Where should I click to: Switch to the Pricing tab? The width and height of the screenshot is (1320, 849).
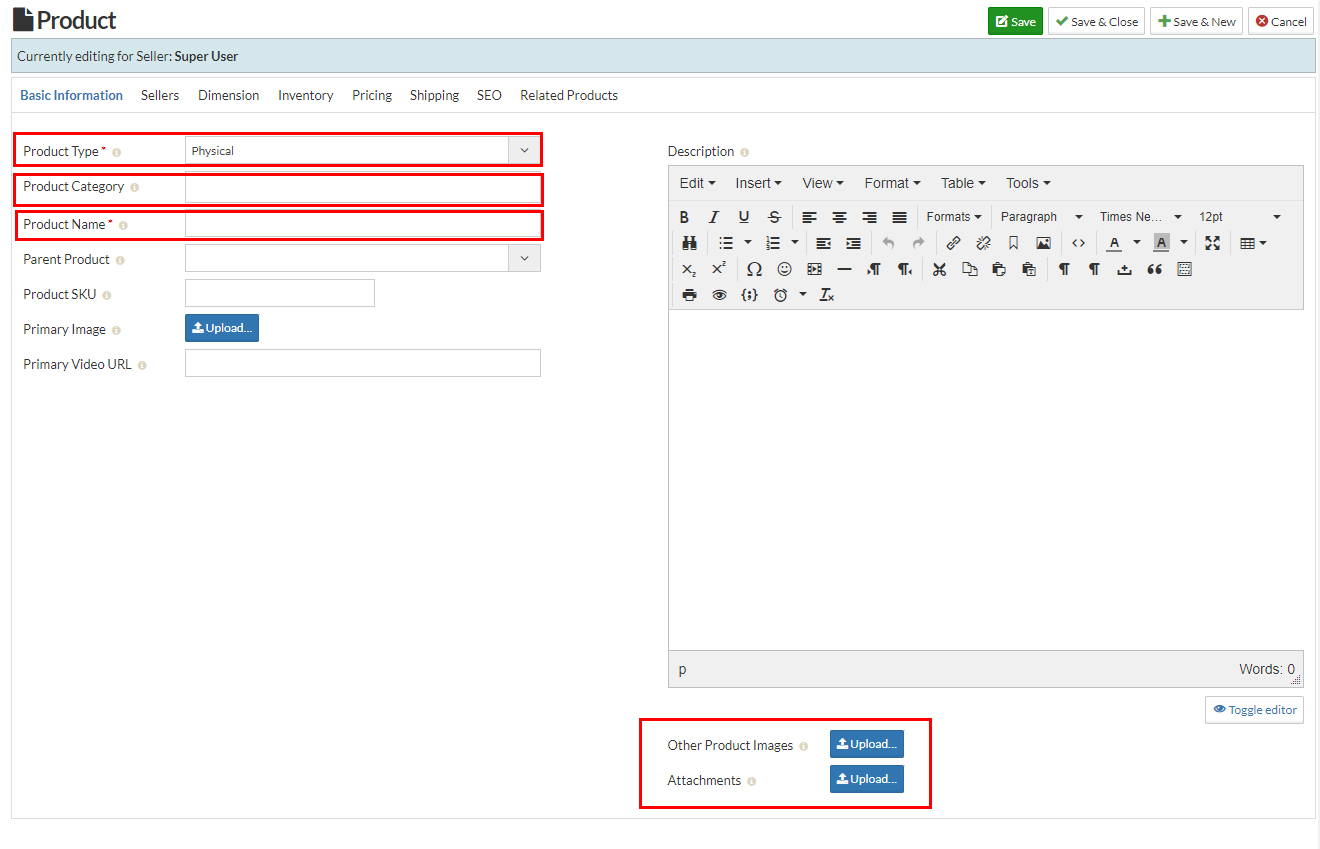371,95
